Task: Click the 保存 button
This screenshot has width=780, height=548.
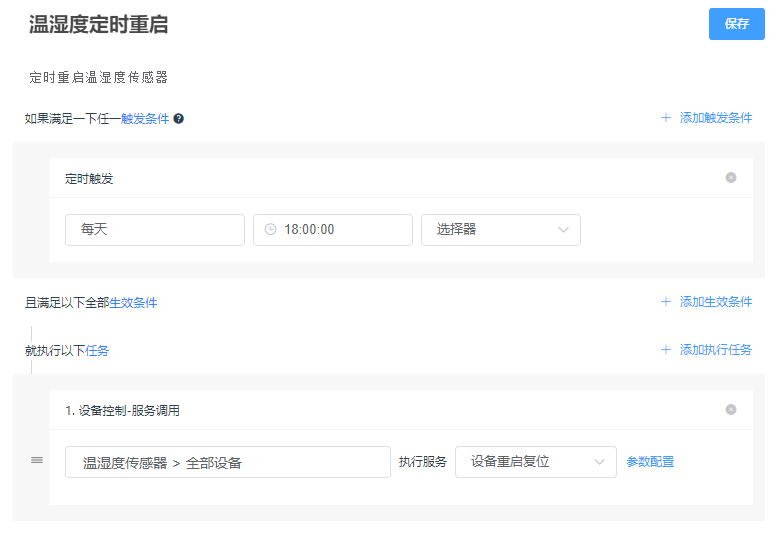Action: click(x=736, y=24)
